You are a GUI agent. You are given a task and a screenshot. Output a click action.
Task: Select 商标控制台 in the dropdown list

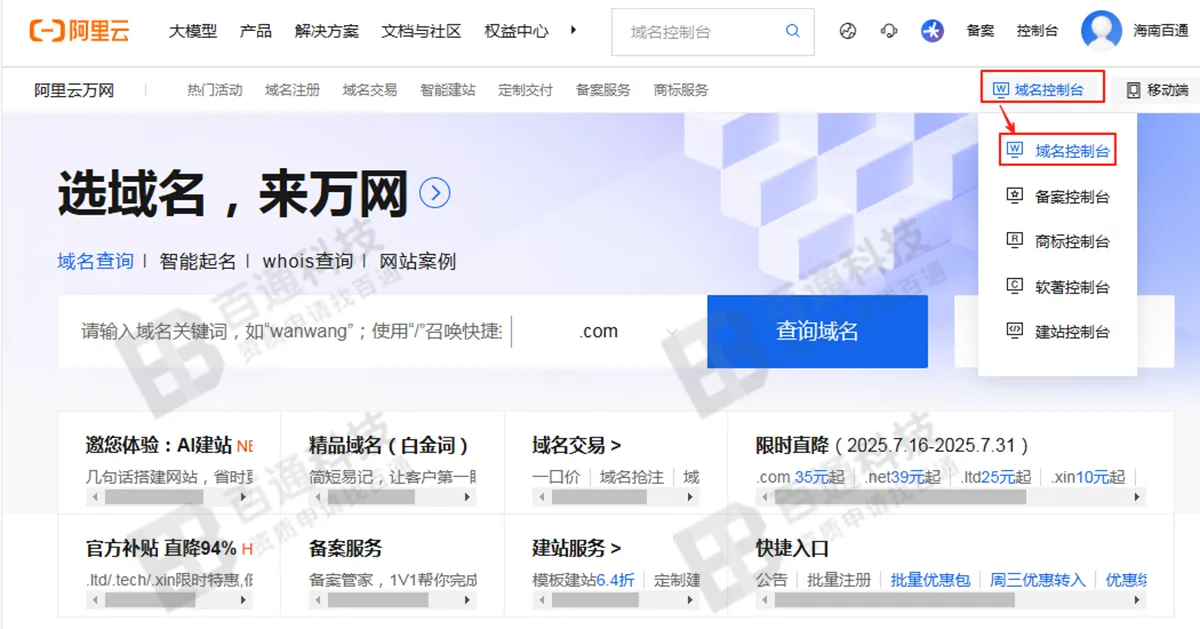coord(1058,242)
